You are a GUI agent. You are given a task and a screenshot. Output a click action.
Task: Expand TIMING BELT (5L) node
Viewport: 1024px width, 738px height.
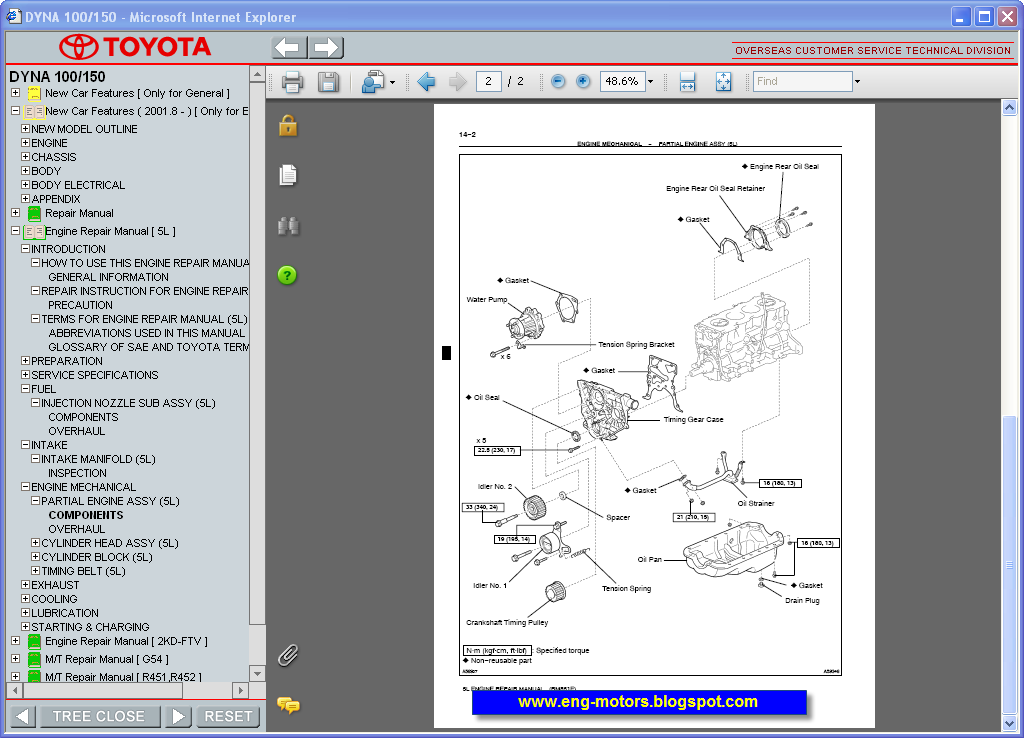[36, 571]
